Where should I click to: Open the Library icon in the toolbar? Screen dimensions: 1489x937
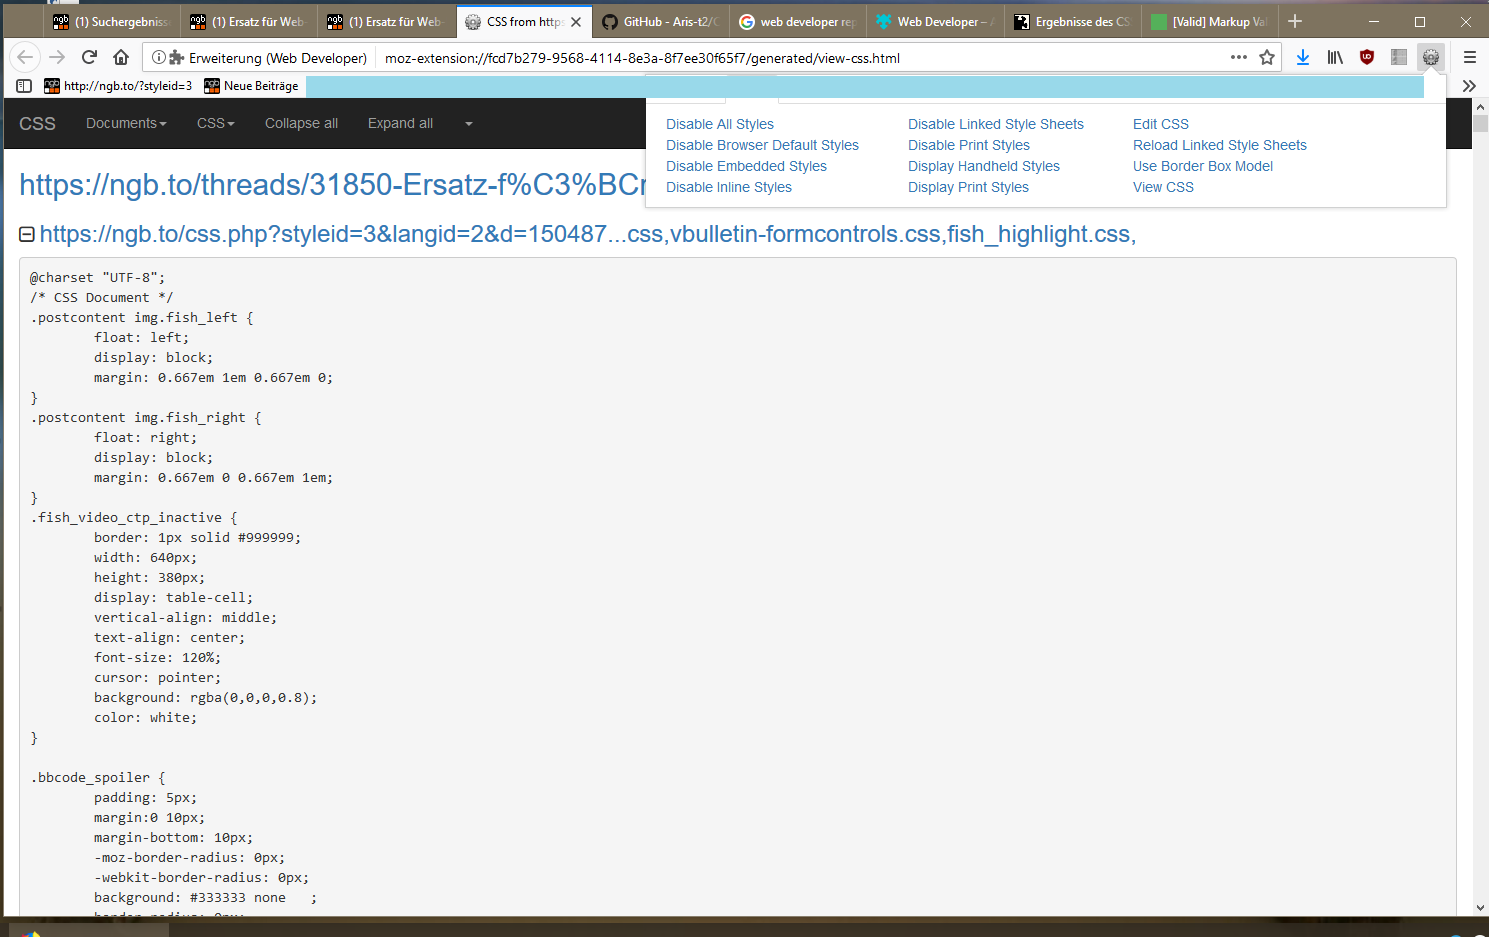(1335, 57)
